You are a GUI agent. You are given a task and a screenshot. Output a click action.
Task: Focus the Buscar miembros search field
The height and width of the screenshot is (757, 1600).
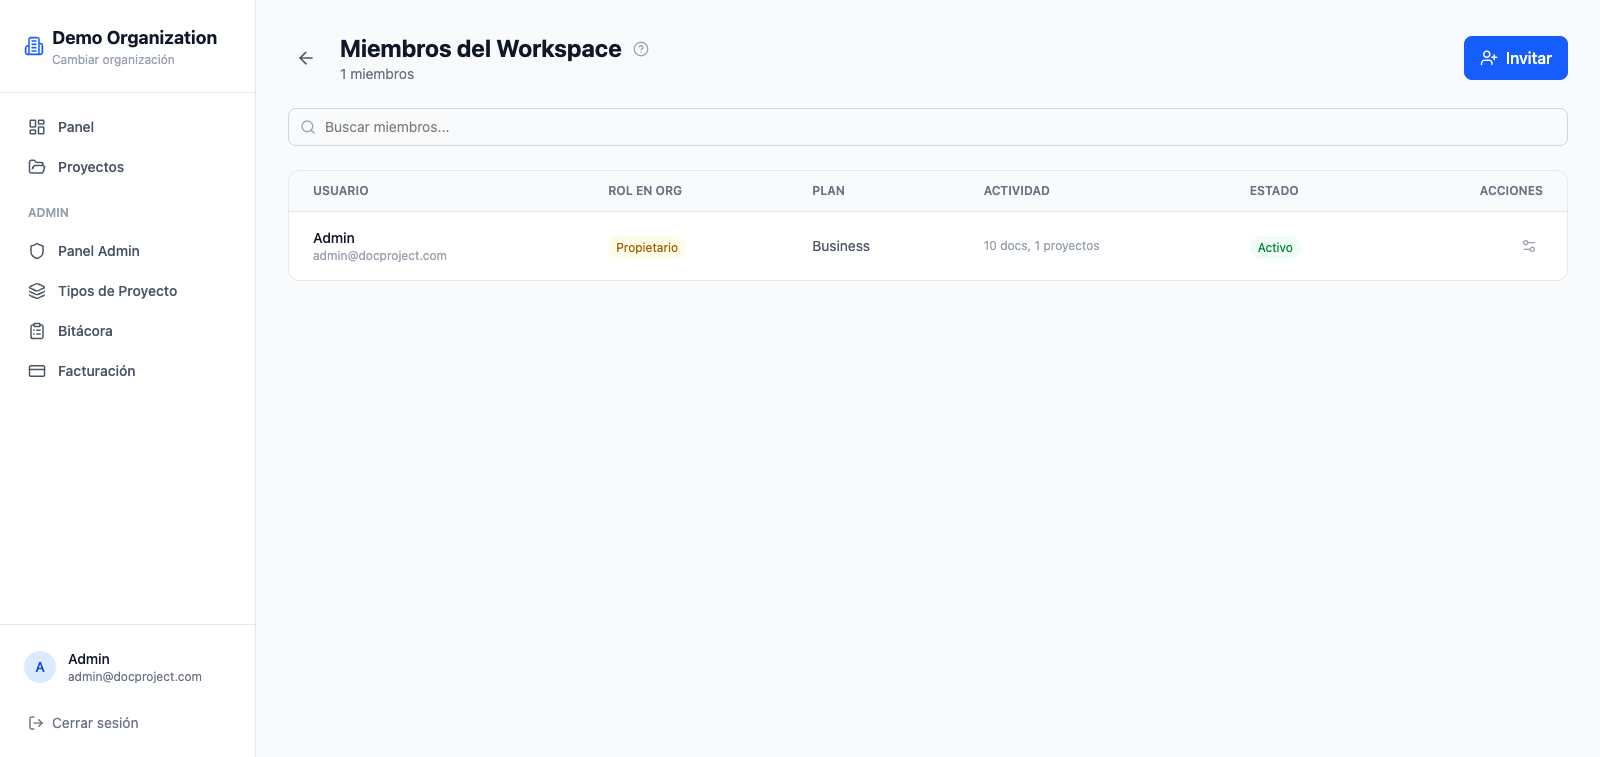tap(928, 127)
